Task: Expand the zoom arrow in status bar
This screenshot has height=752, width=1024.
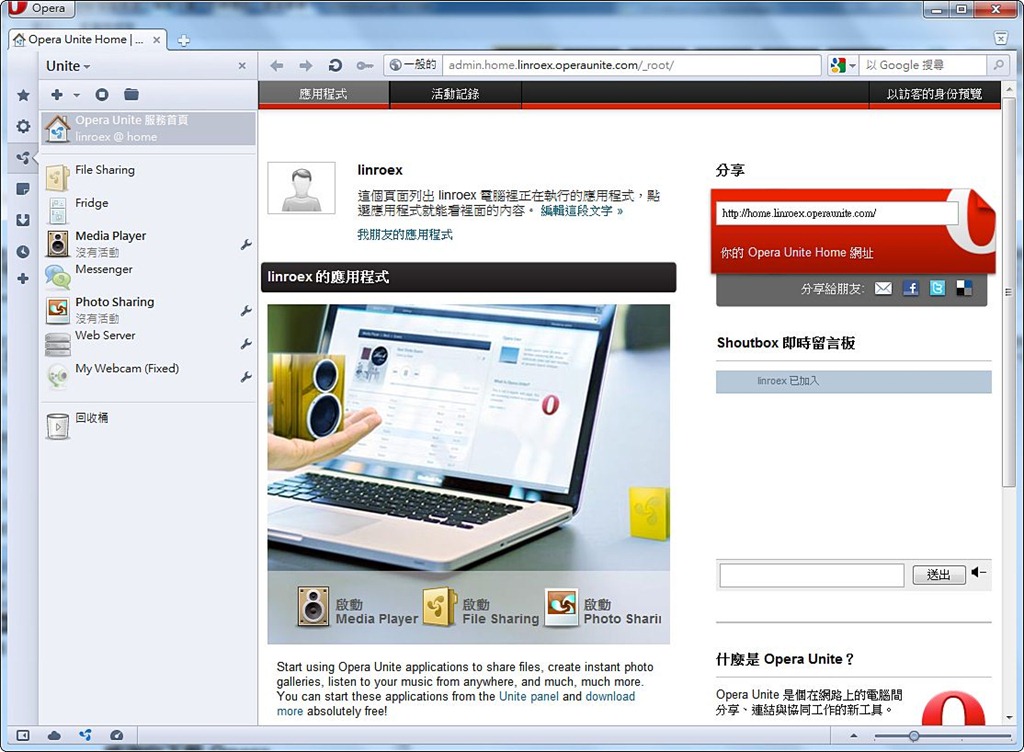Action: (x=854, y=736)
